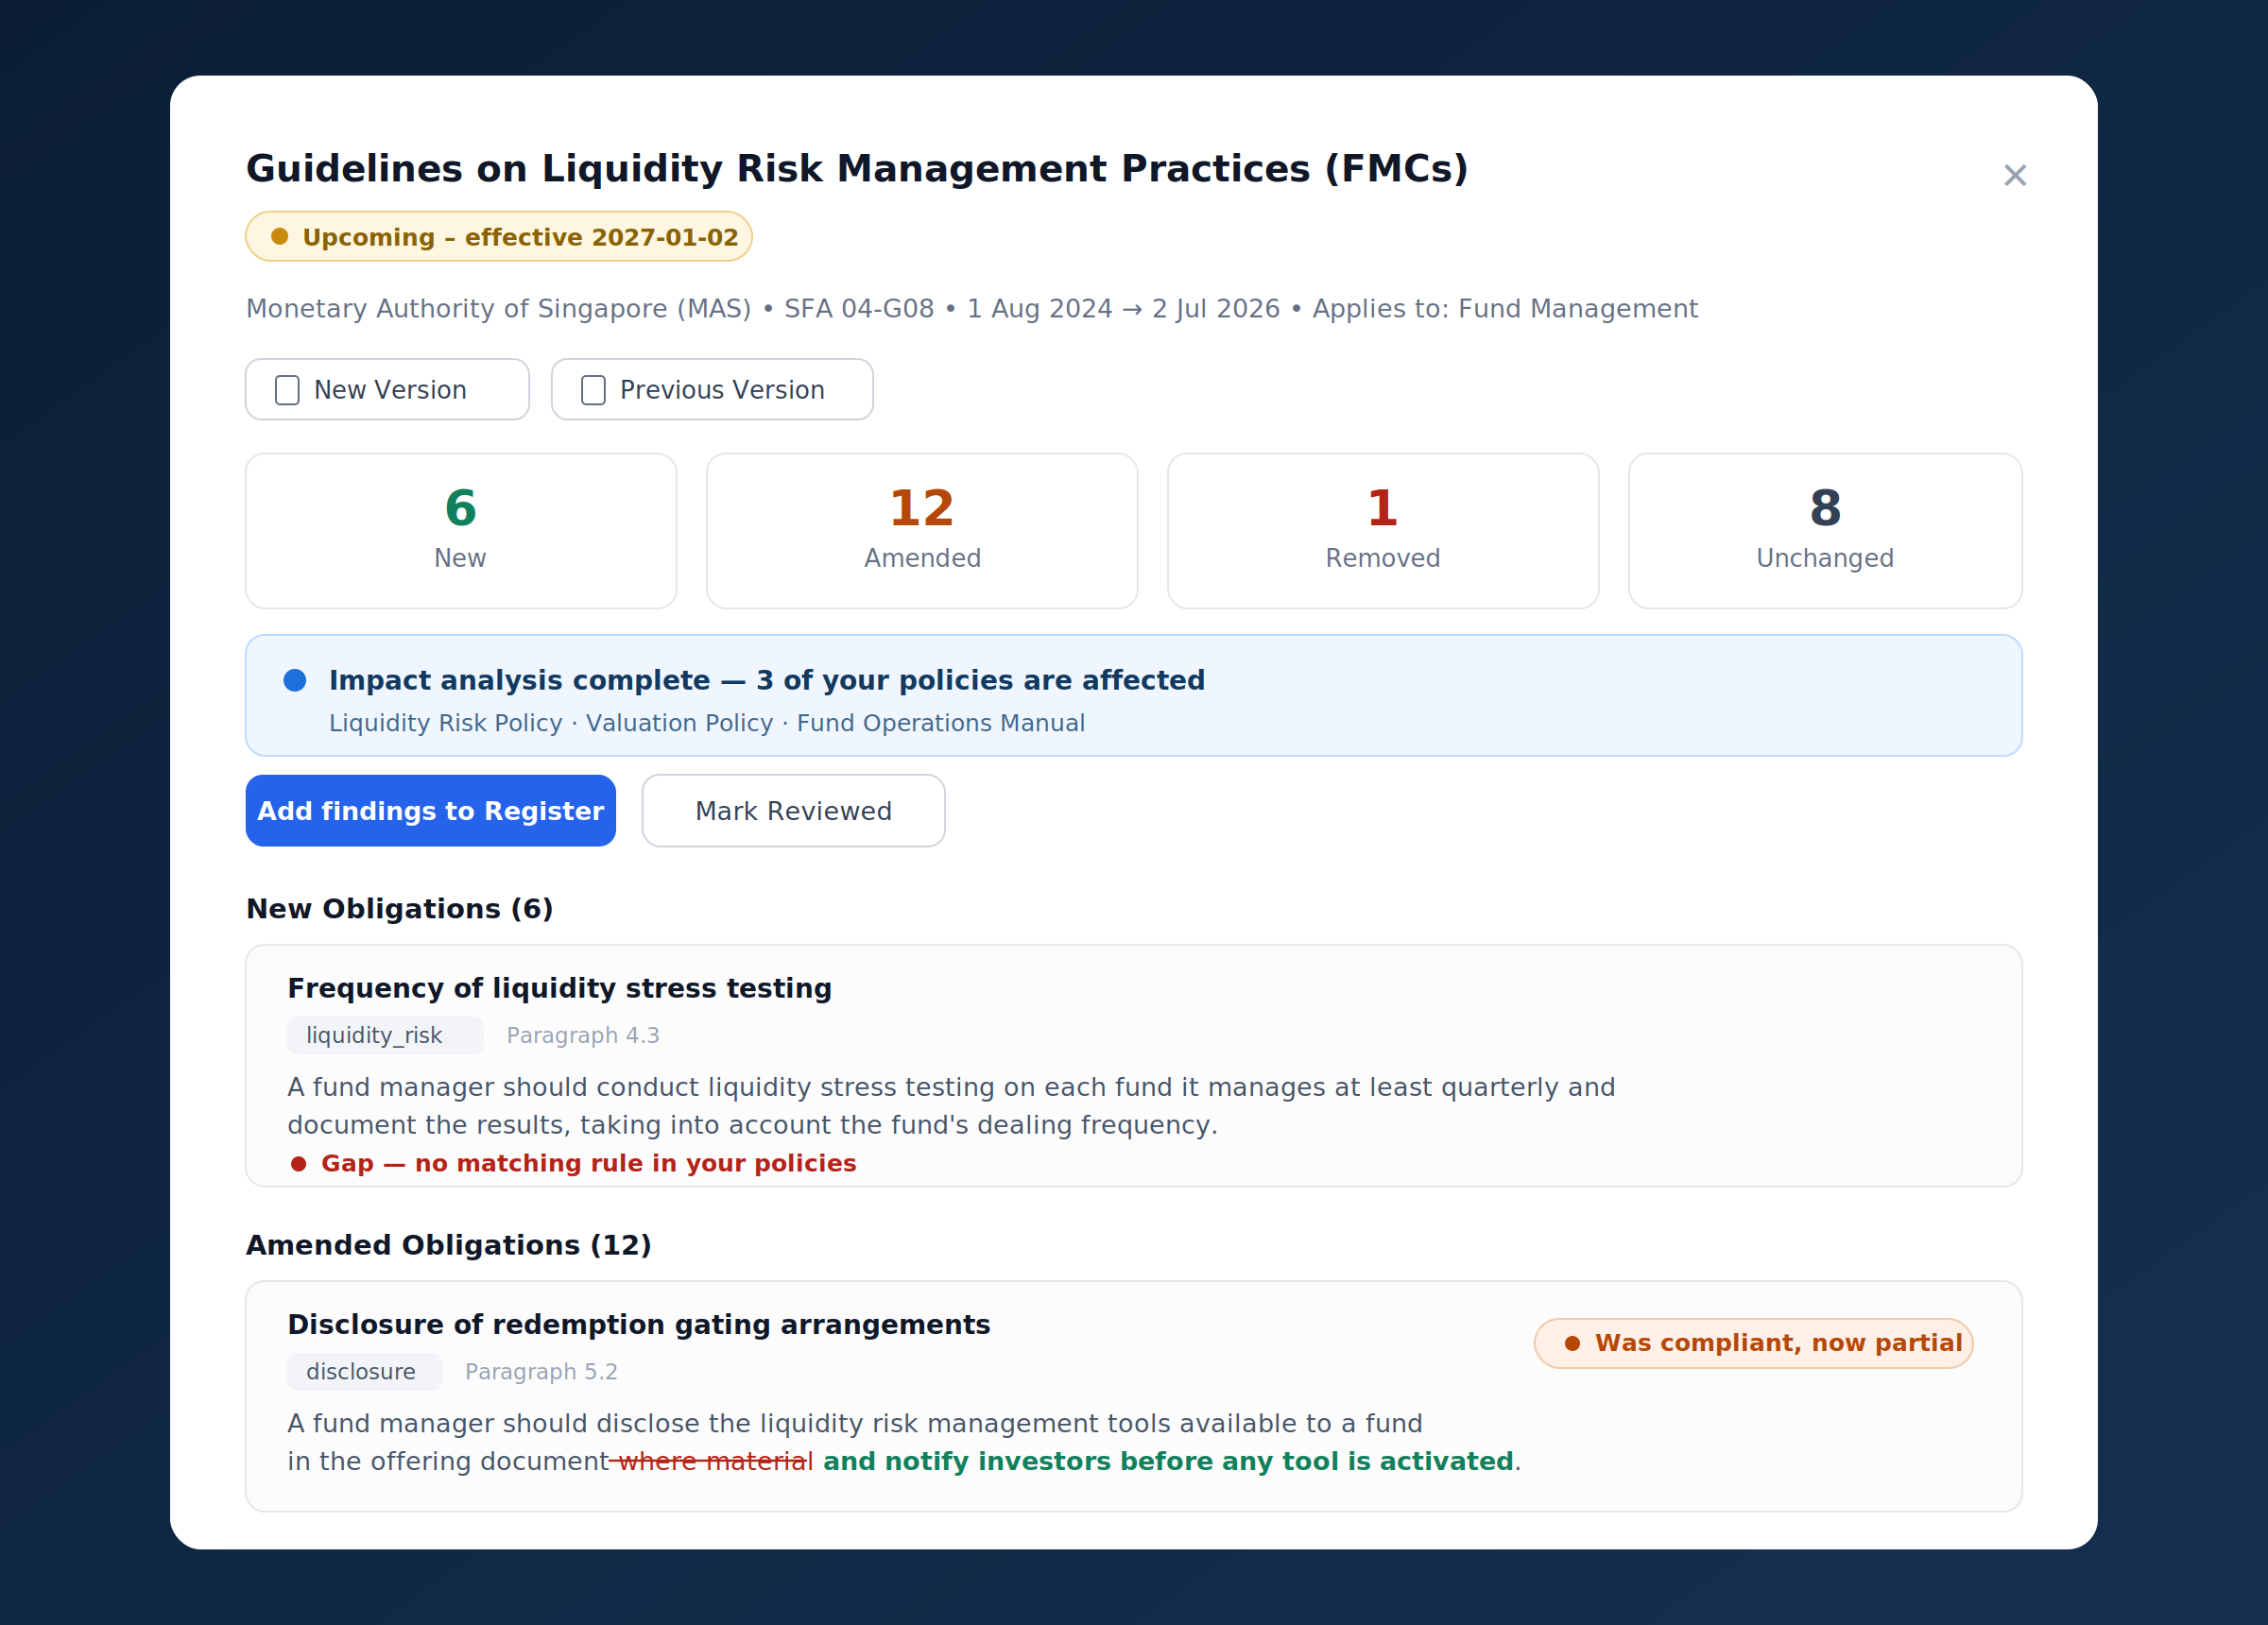The height and width of the screenshot is (1625, 2268).
Task: Click the New Obligations (6) heading
Action: tap(400, 909)
